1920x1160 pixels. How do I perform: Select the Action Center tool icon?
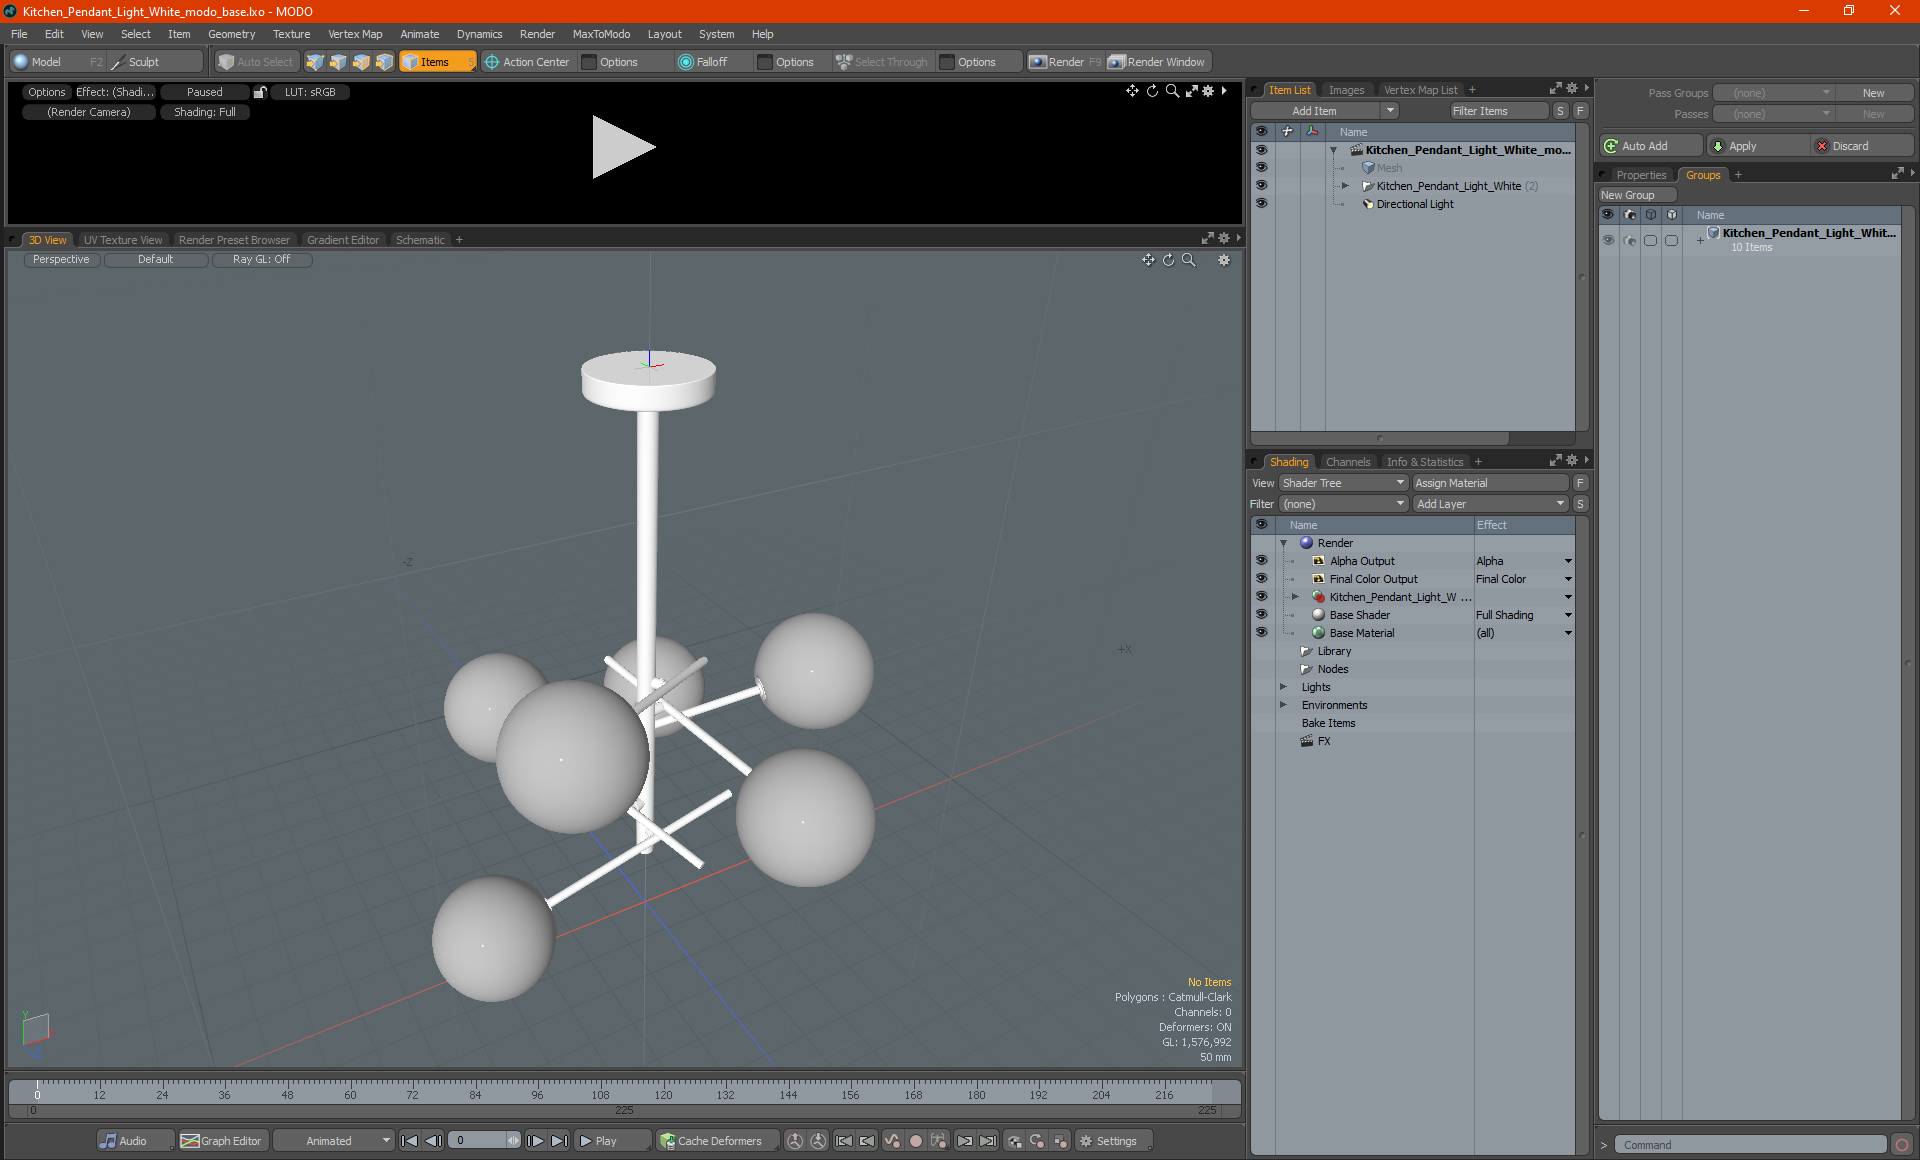492,62
